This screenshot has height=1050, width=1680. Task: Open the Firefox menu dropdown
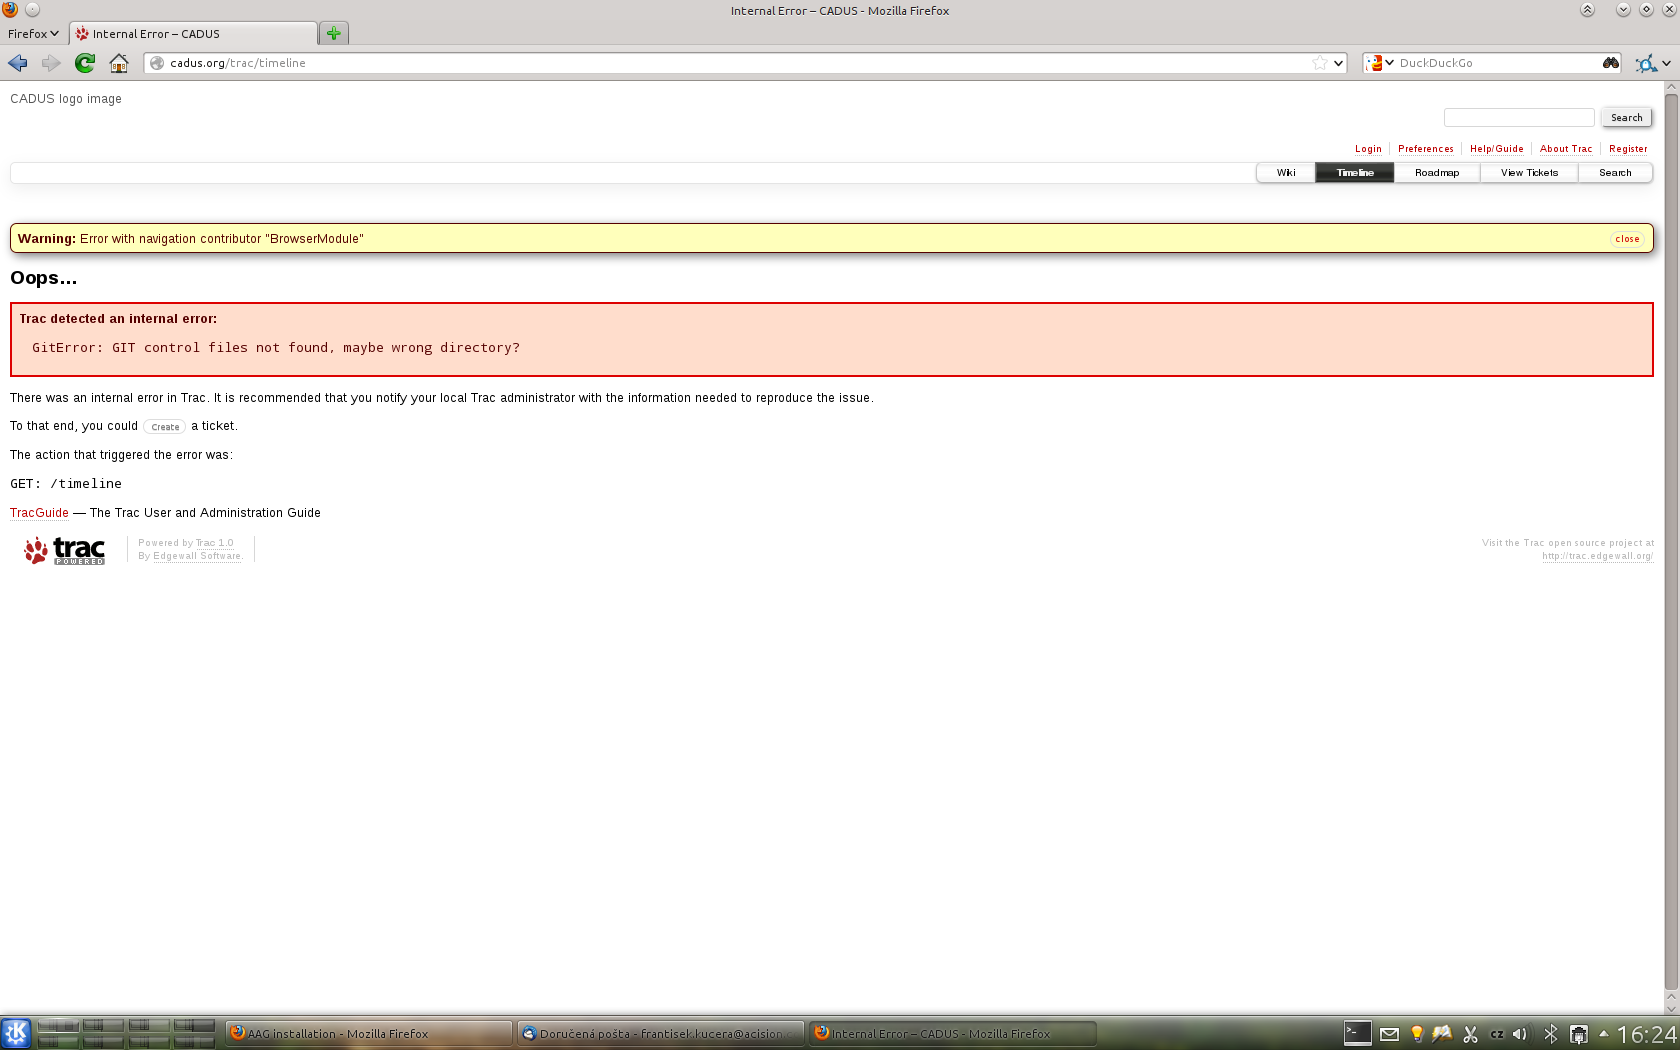(33, 33)
